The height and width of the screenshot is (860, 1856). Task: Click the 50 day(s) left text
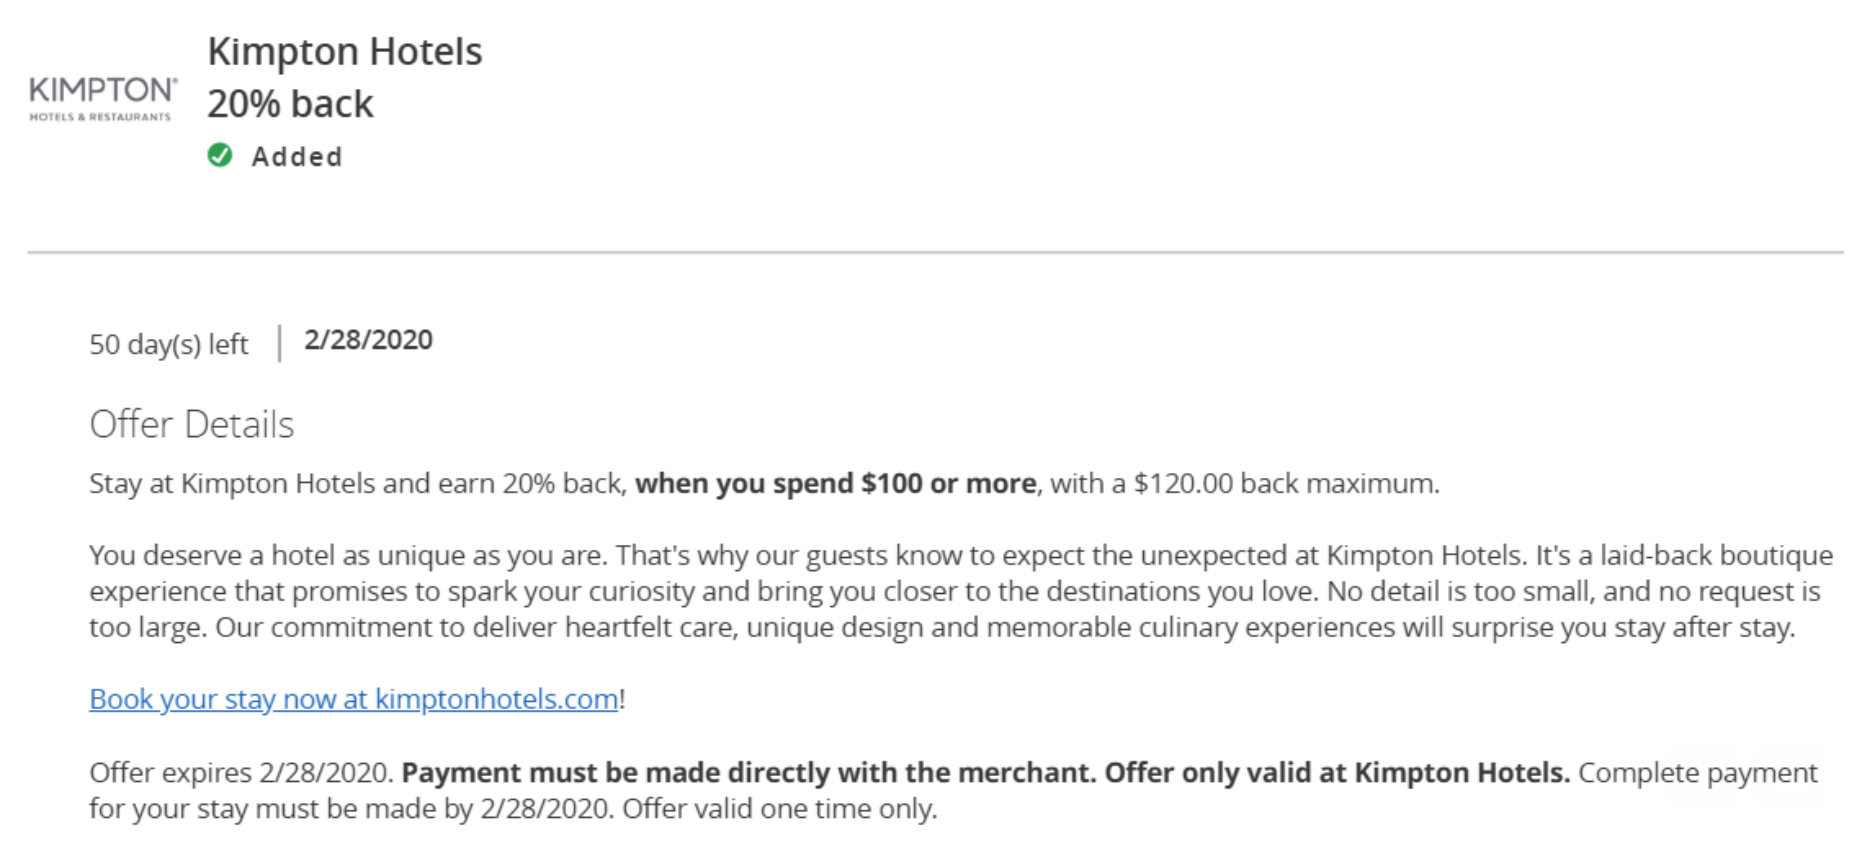[169, 345]
